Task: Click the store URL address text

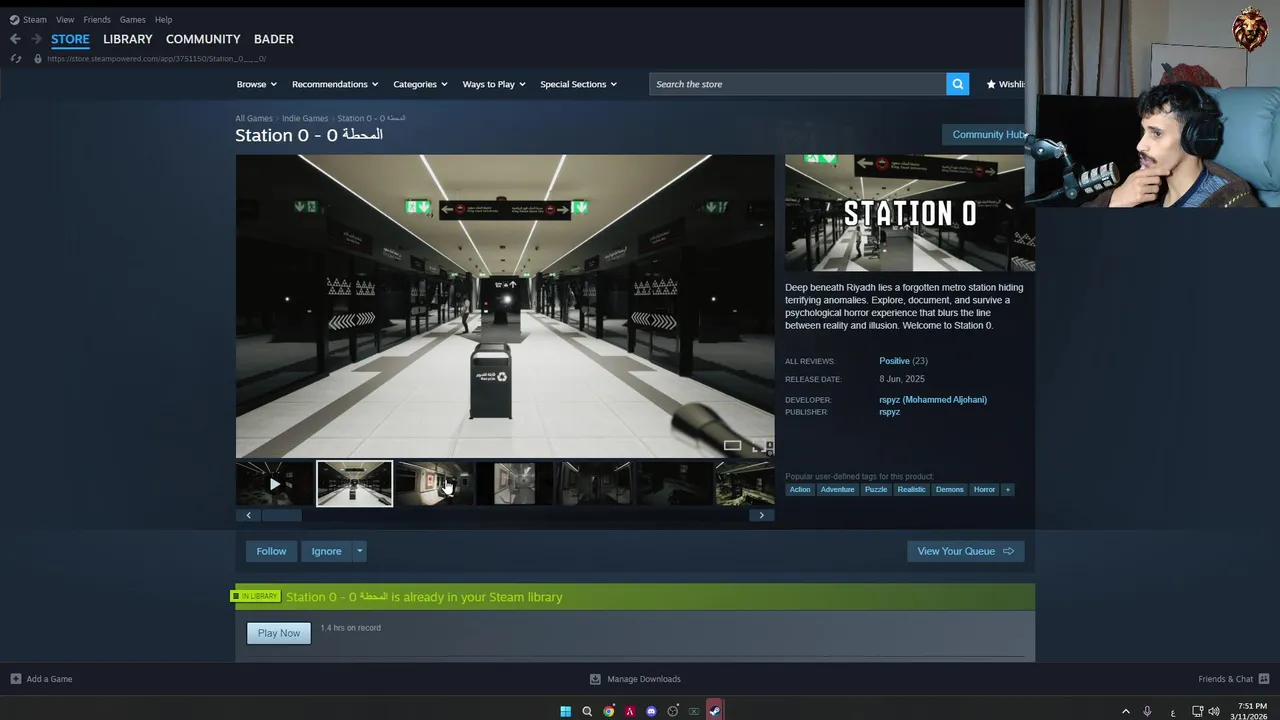Action: click(156, 59)
